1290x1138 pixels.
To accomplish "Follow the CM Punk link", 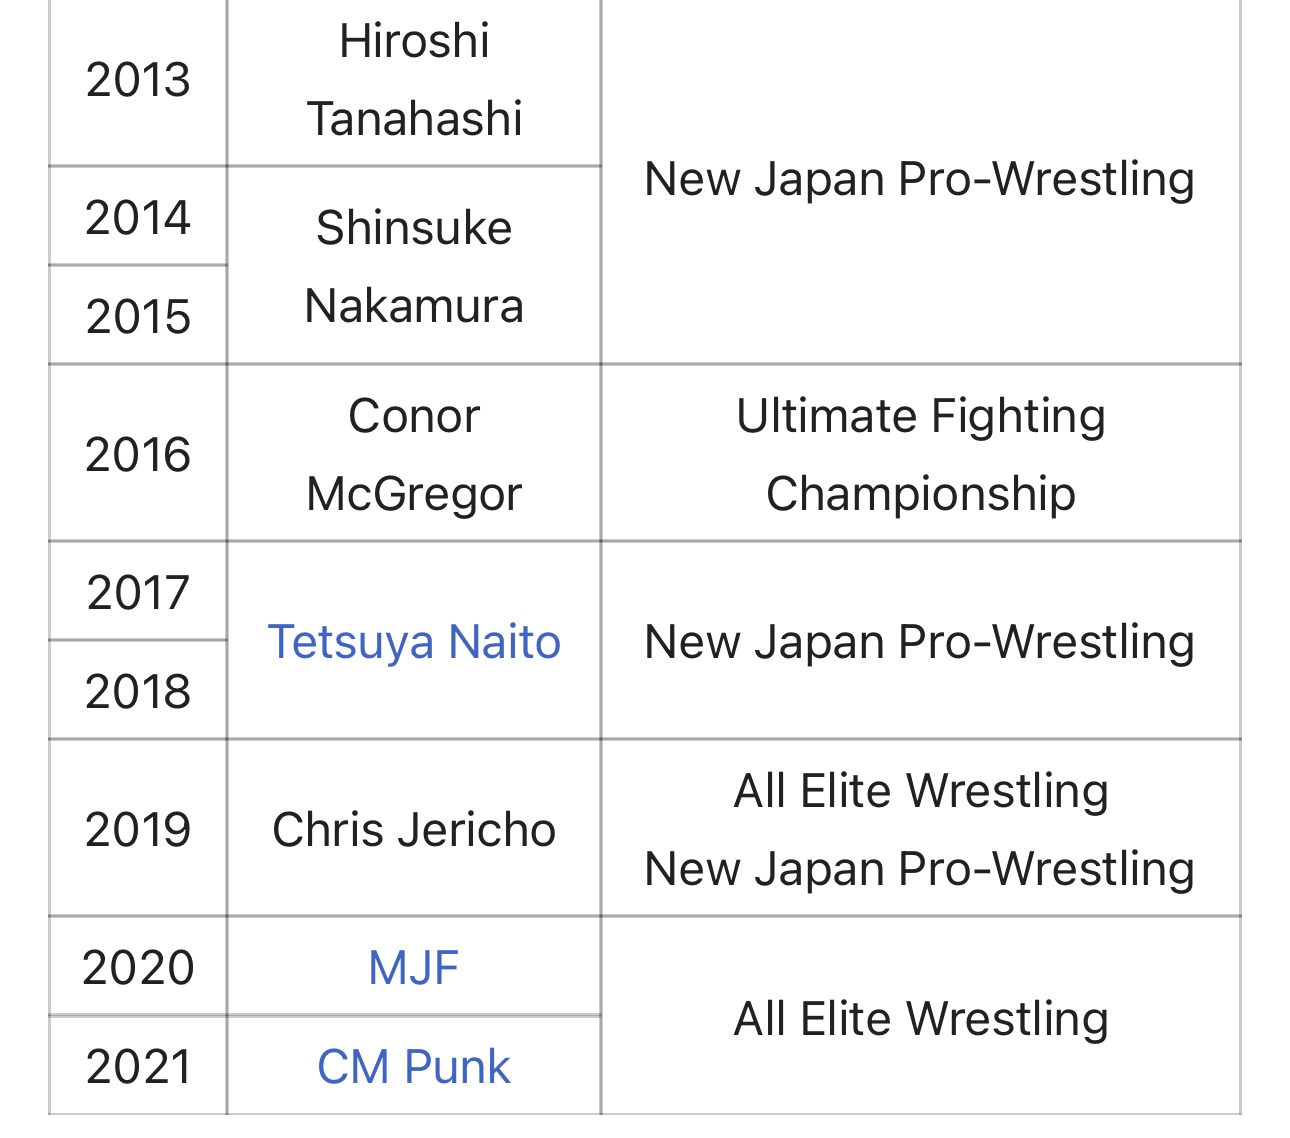I will [x=414, y=1066].
